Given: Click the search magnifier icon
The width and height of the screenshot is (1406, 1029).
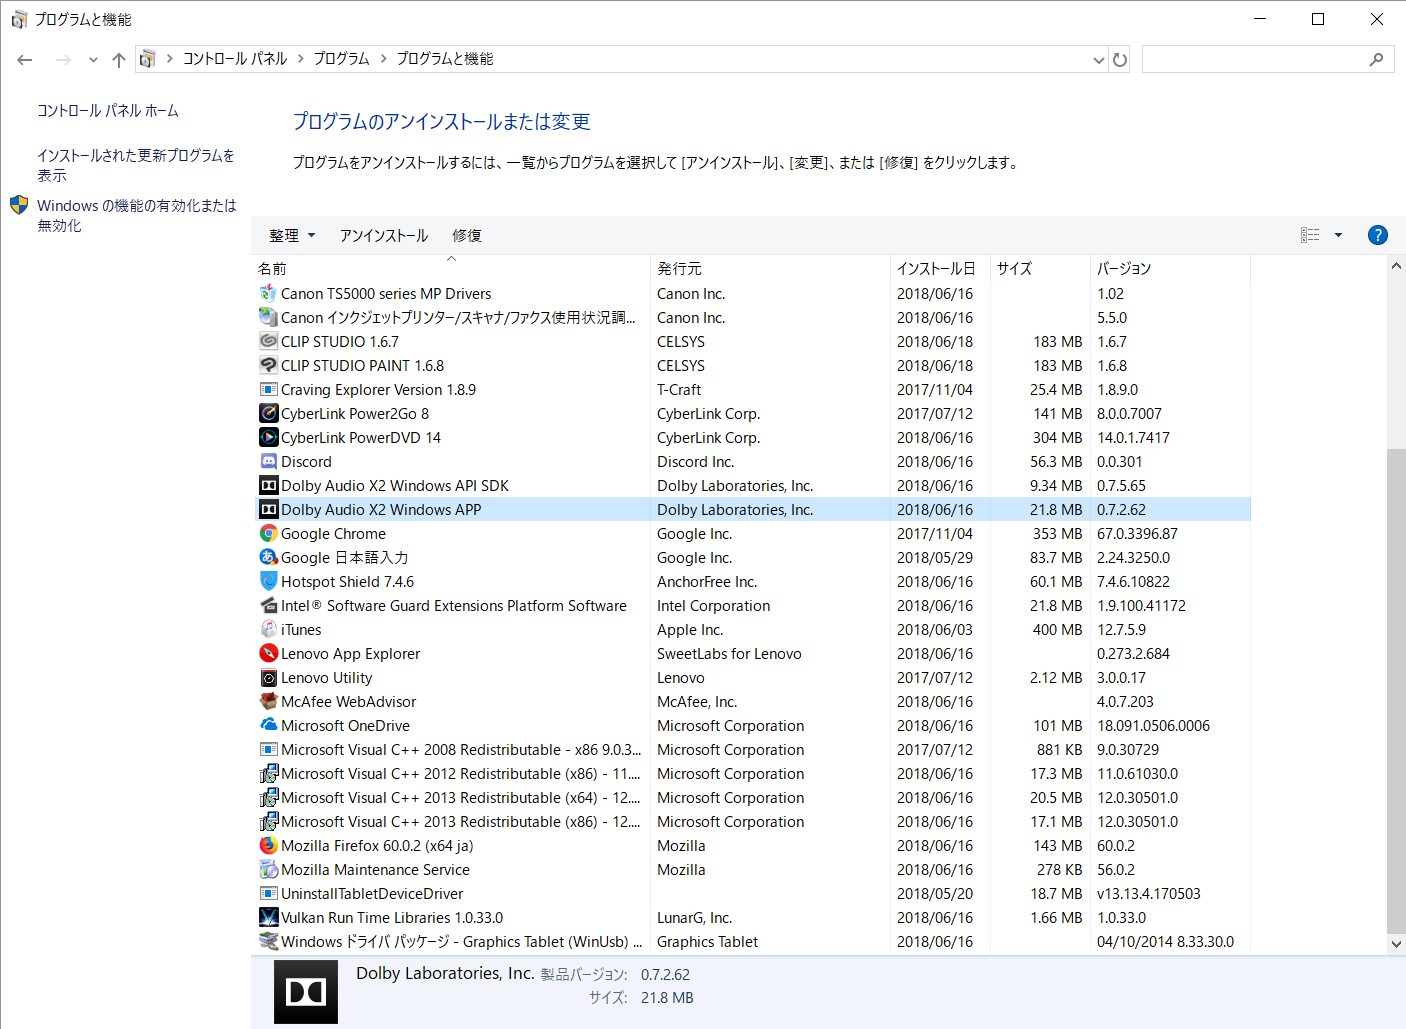Looking at the screenshot, I should 1376,60.
